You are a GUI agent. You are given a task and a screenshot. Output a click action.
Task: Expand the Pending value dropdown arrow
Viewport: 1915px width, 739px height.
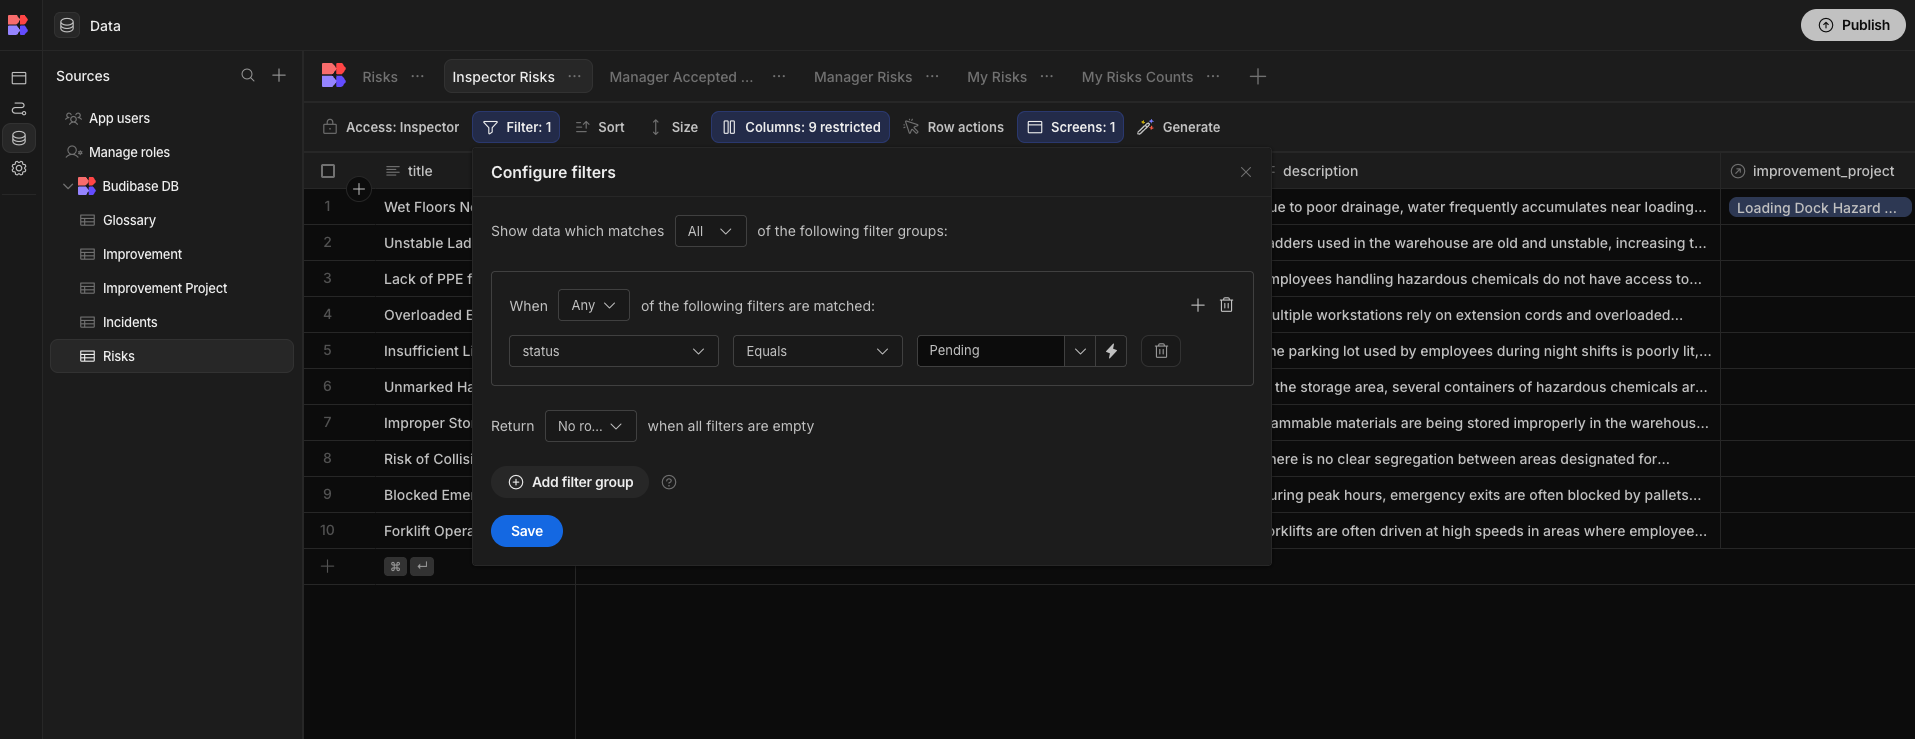(1080, 351)
